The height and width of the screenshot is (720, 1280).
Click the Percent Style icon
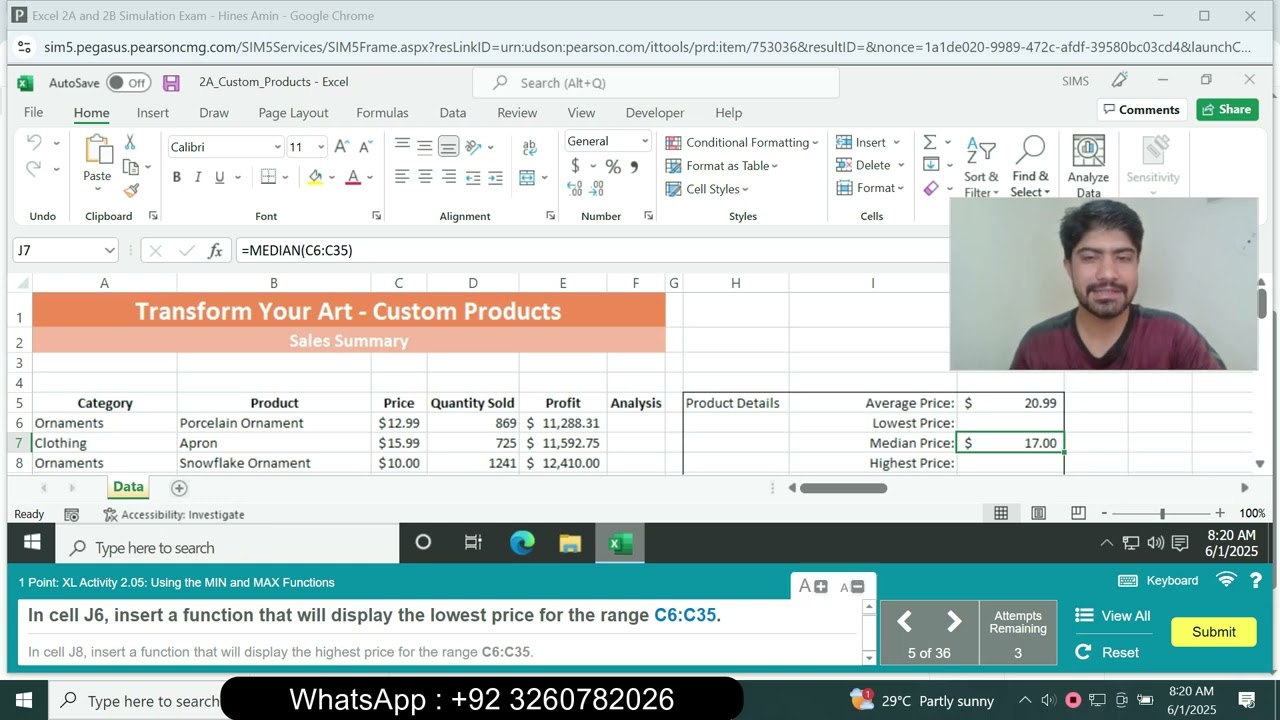[x=612, y=166]
